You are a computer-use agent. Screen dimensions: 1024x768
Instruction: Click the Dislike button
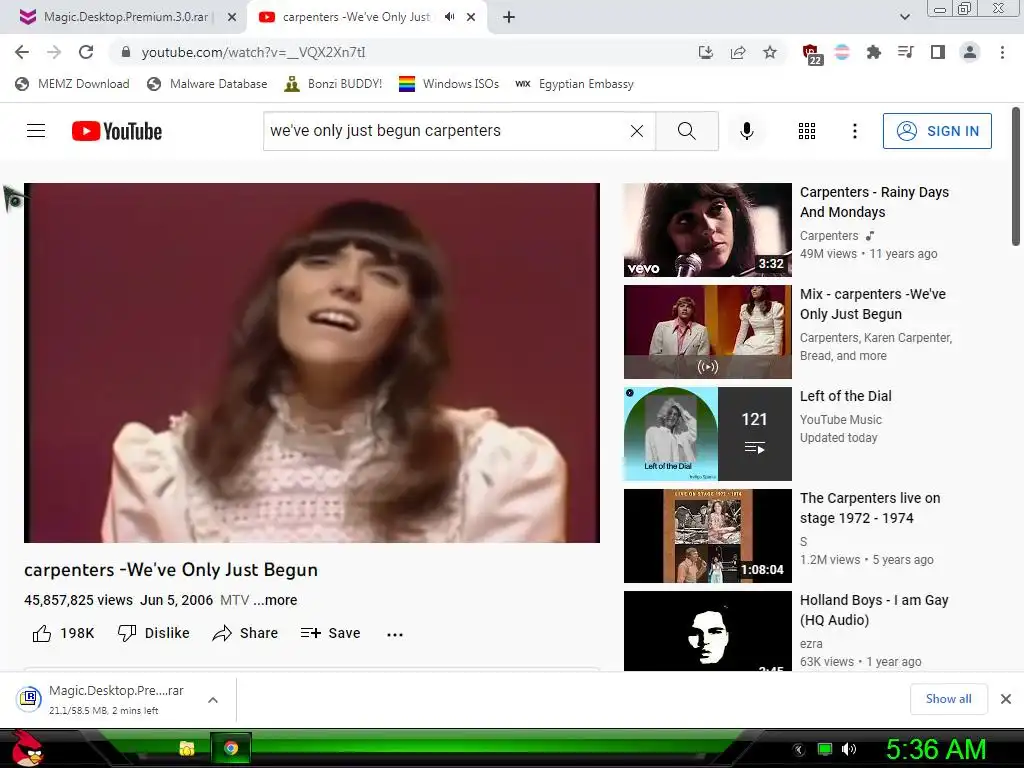[153, 633]
